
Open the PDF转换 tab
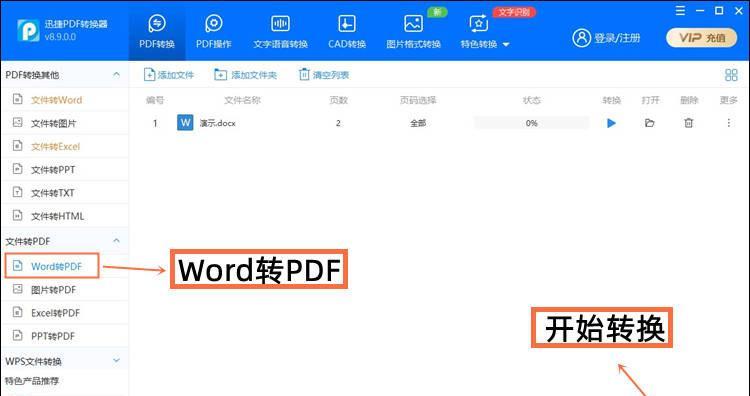click(156, 32)
